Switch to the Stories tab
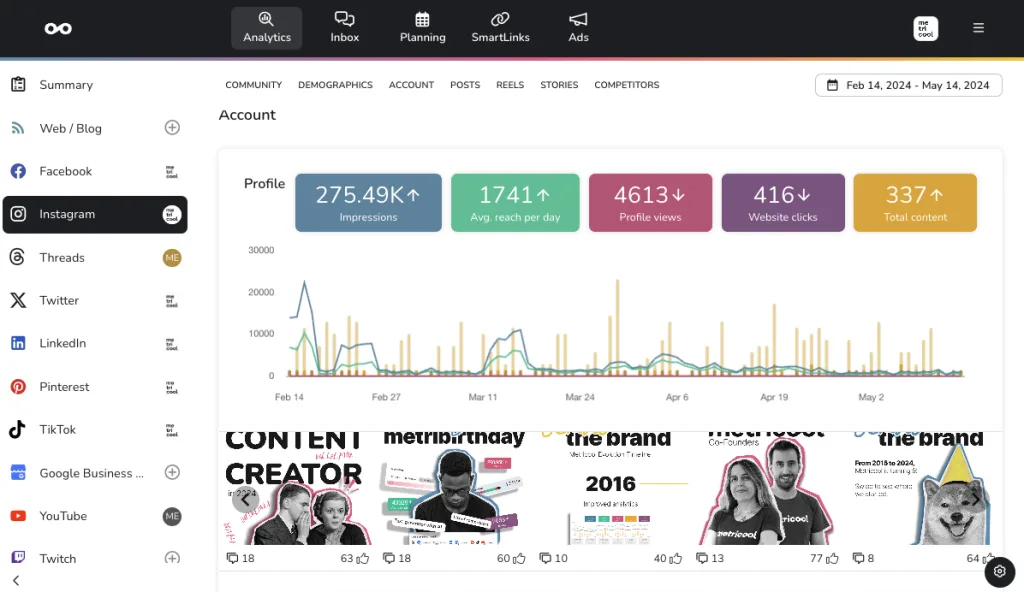This screenshot has width=1024, height=592. (x=559, y=85)
